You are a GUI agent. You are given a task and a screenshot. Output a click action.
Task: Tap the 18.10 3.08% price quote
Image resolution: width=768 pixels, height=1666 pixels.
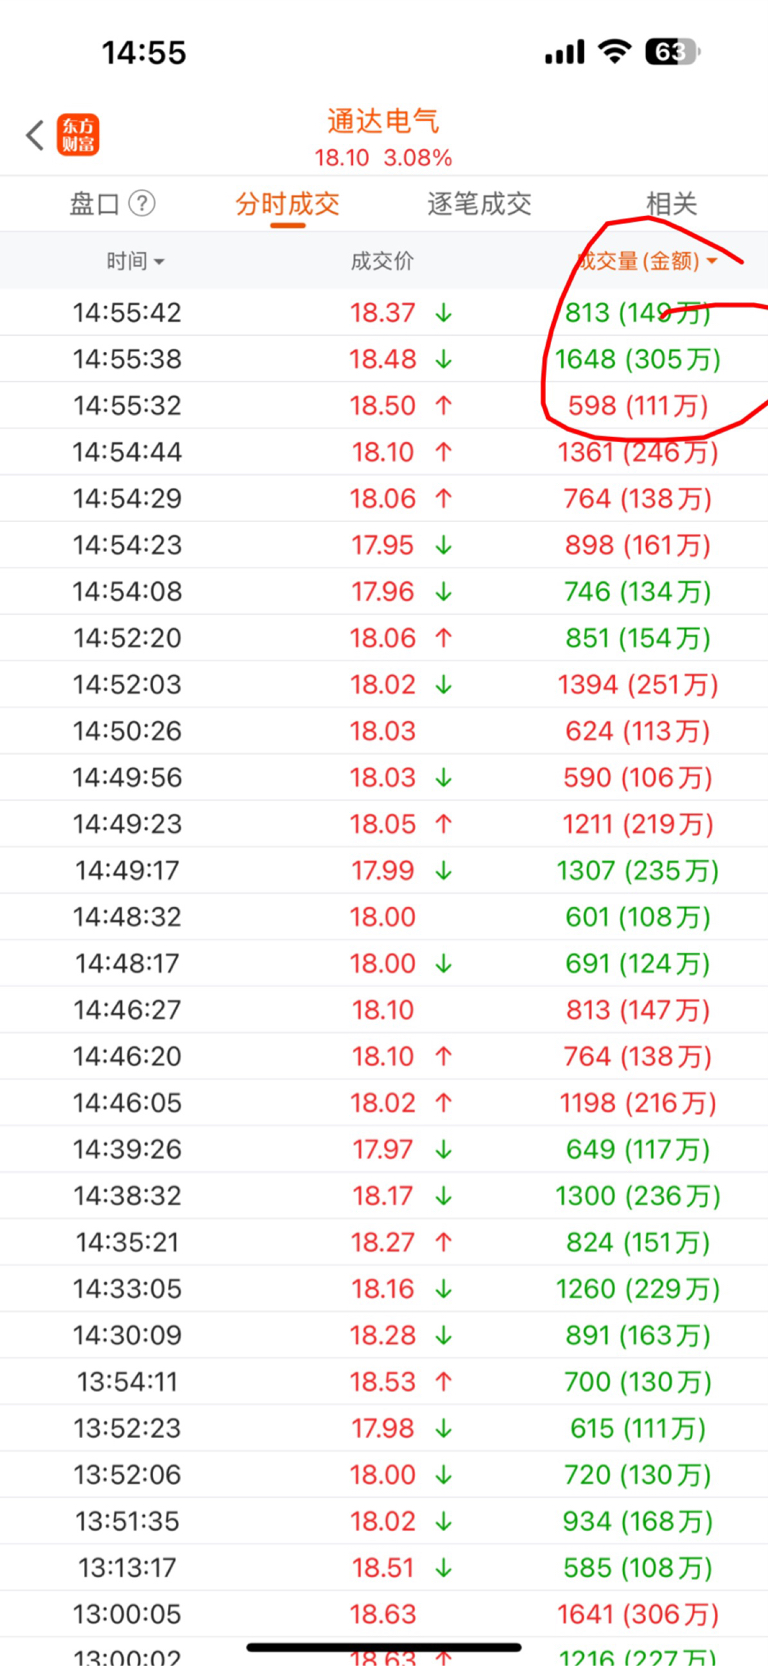383,158
